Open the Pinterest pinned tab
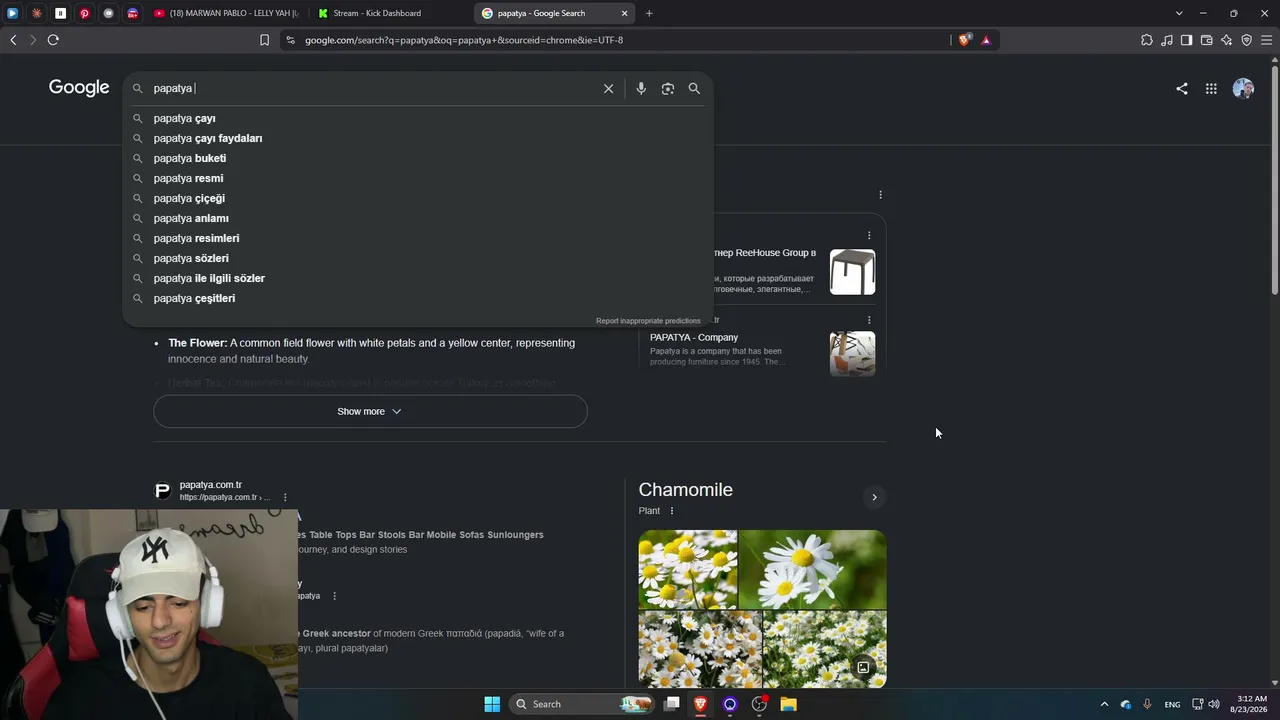 (x=84, y=13)
